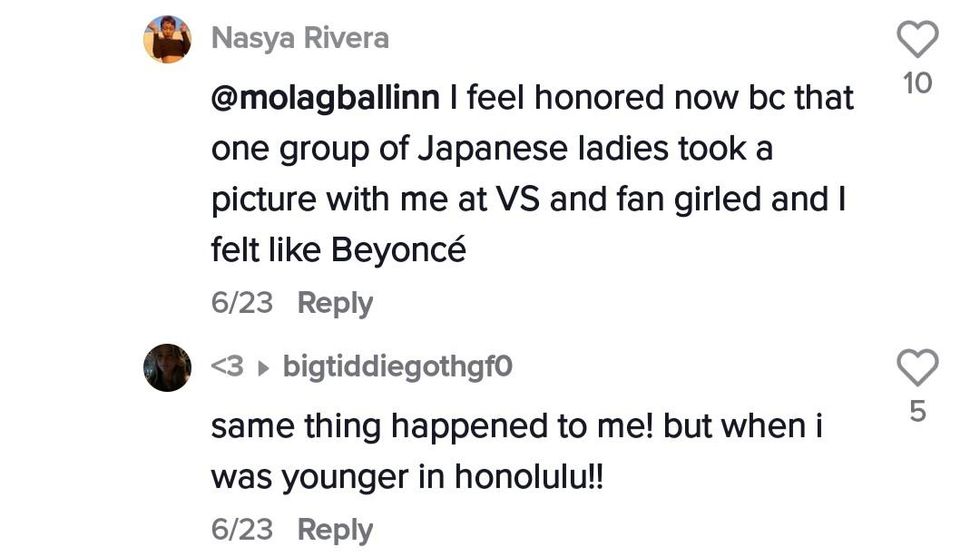Viewport: 980px width, 556px height.
Task: Open Nasya Rivera's profile picture
Action: pyautogui.click(x=167, y=40)
